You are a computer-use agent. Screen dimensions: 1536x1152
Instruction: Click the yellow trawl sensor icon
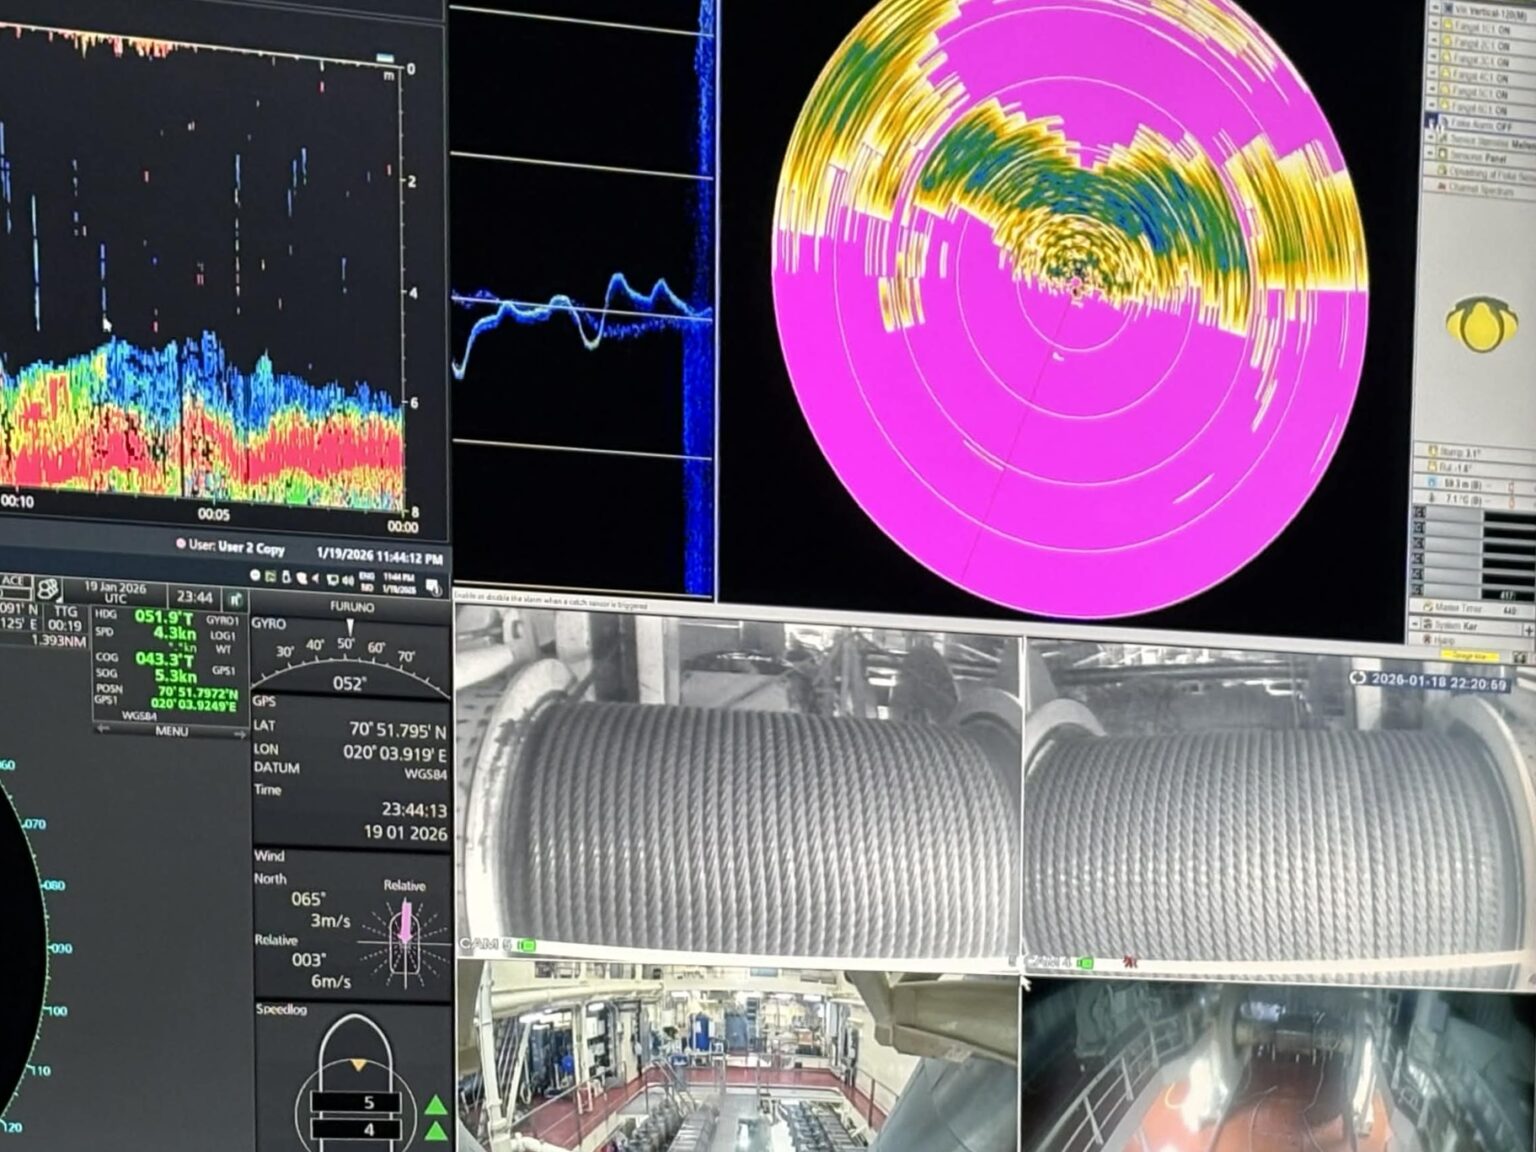coord(1476,323)
